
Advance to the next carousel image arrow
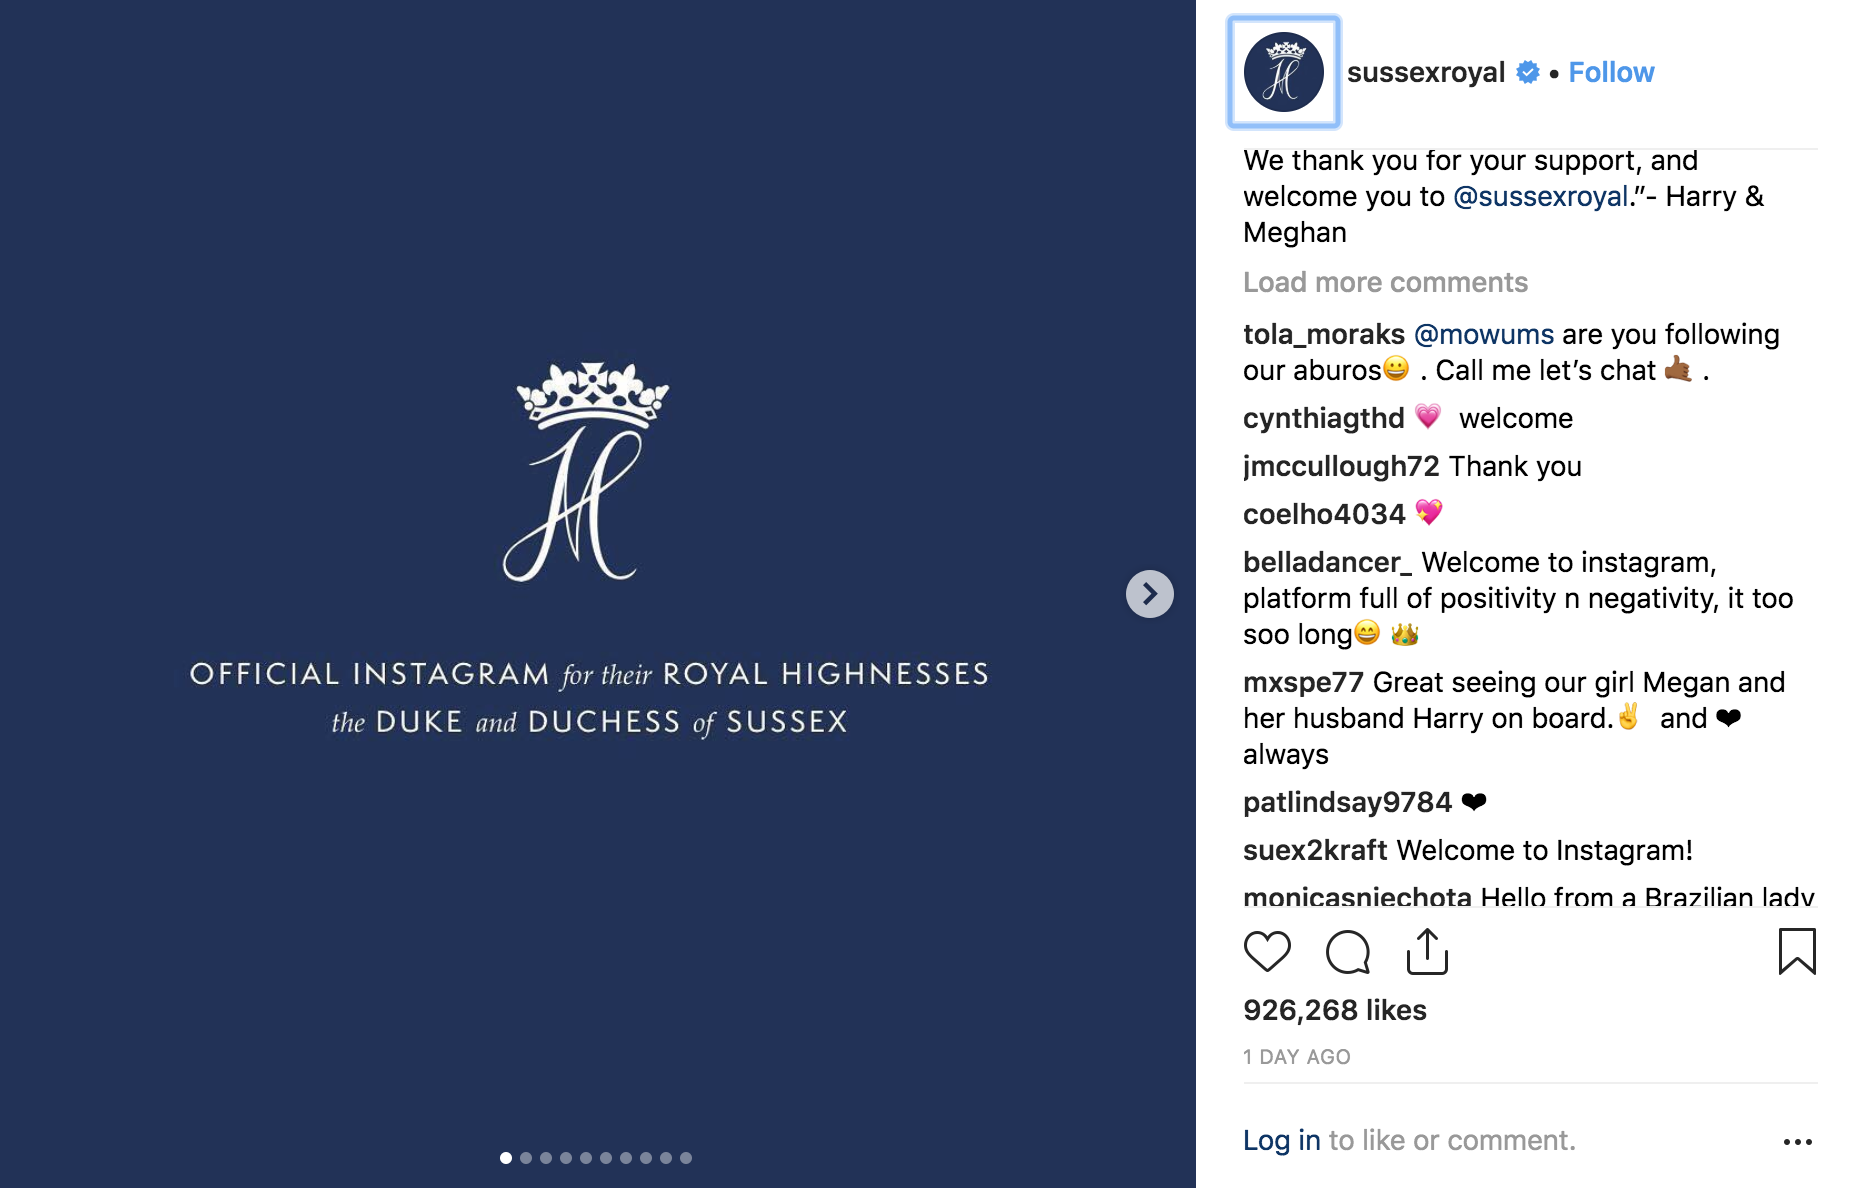coord(1150,594)
